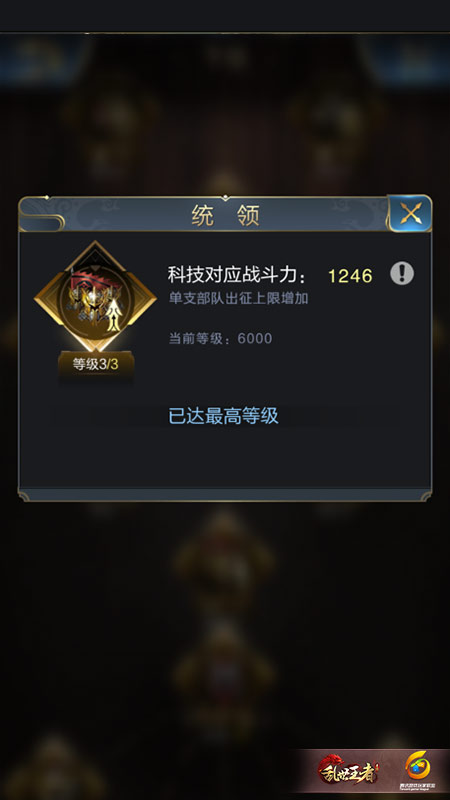Click the 单支部队出征上限增加 description text
The height and width of the screenshot is (800, 450).
tap(238, 298)
